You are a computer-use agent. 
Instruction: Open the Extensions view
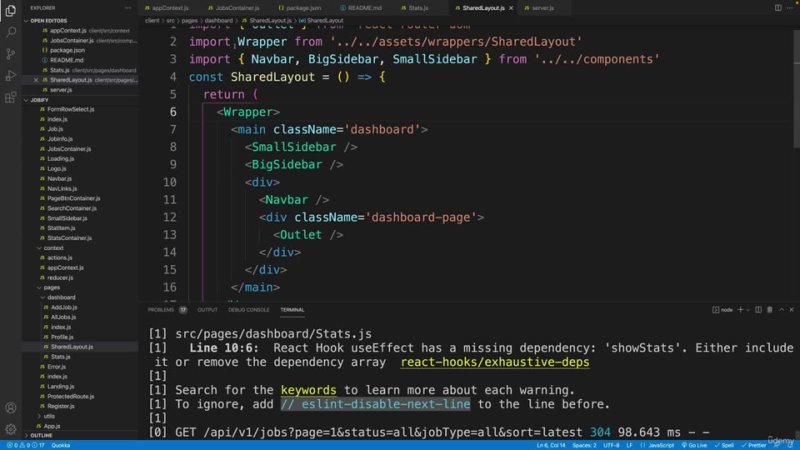tap(10, 97)
